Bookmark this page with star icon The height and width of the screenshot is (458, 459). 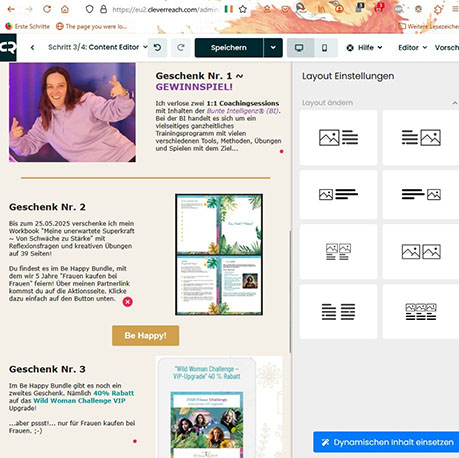point(243,9)
